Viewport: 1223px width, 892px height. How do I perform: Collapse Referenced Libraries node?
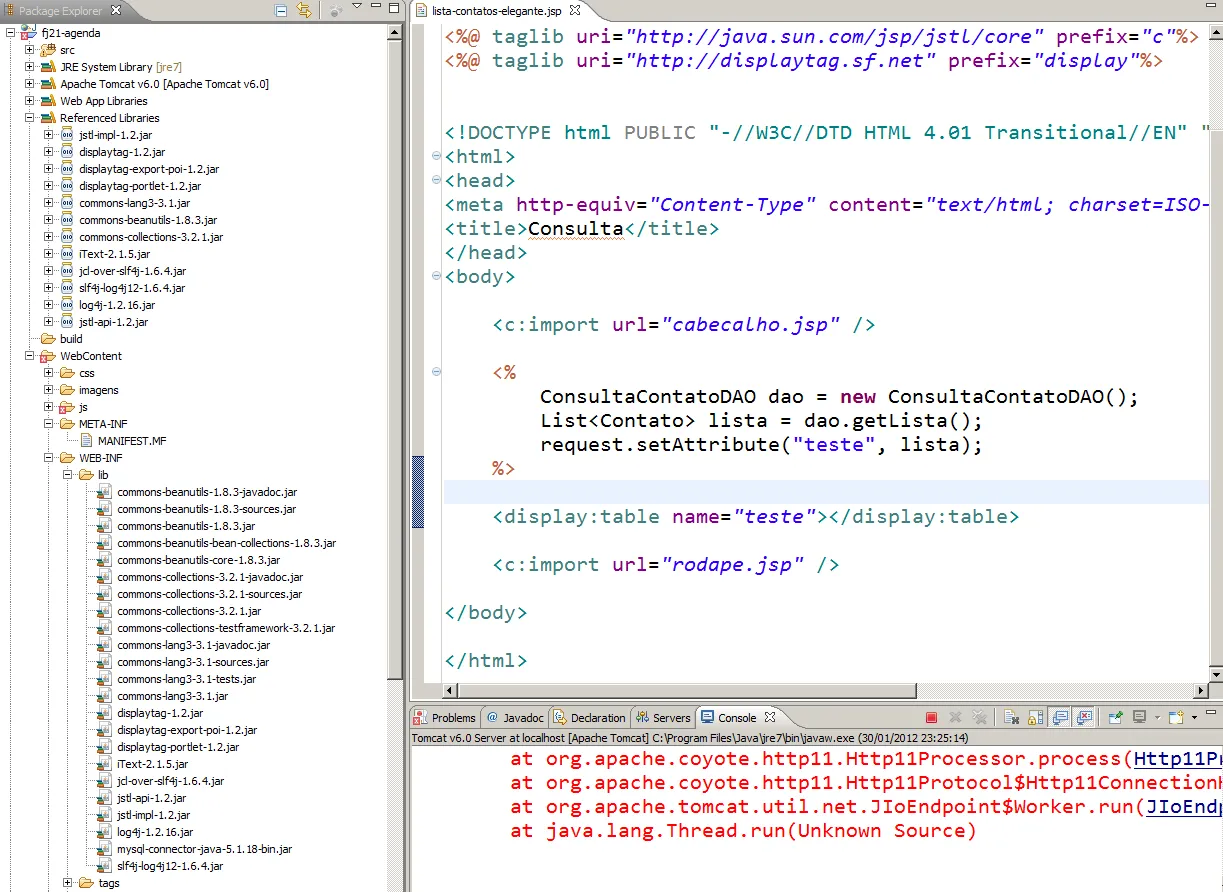[x=30, y=118]
